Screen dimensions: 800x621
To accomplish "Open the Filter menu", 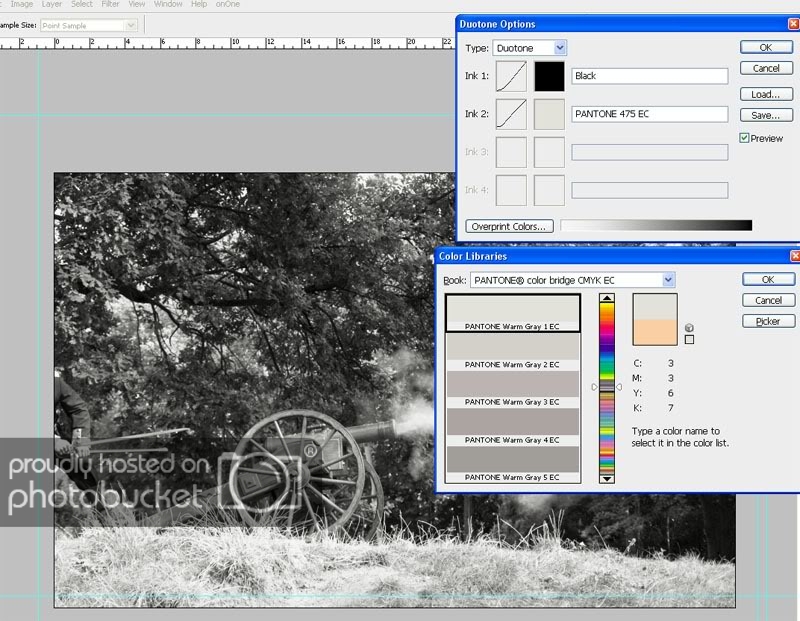I will [x=110, y=4].
